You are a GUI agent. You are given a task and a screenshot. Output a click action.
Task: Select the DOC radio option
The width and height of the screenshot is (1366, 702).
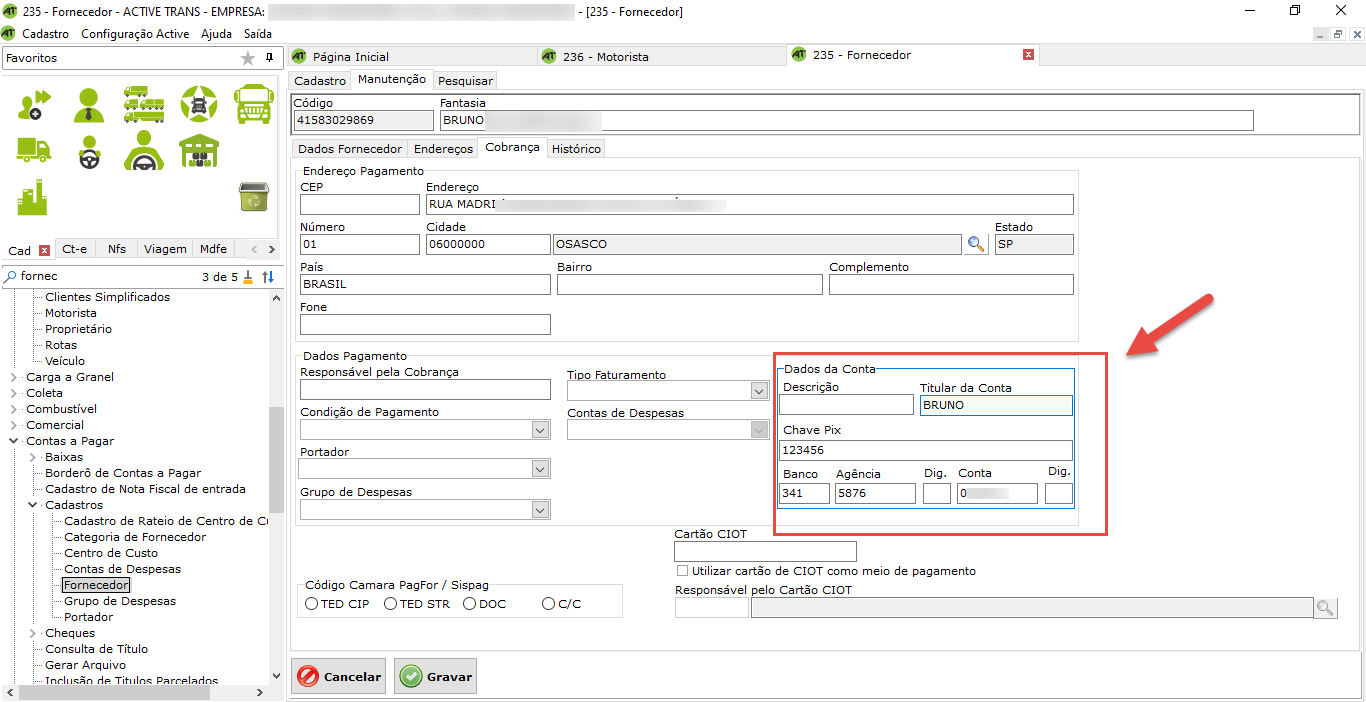(469, 604)
